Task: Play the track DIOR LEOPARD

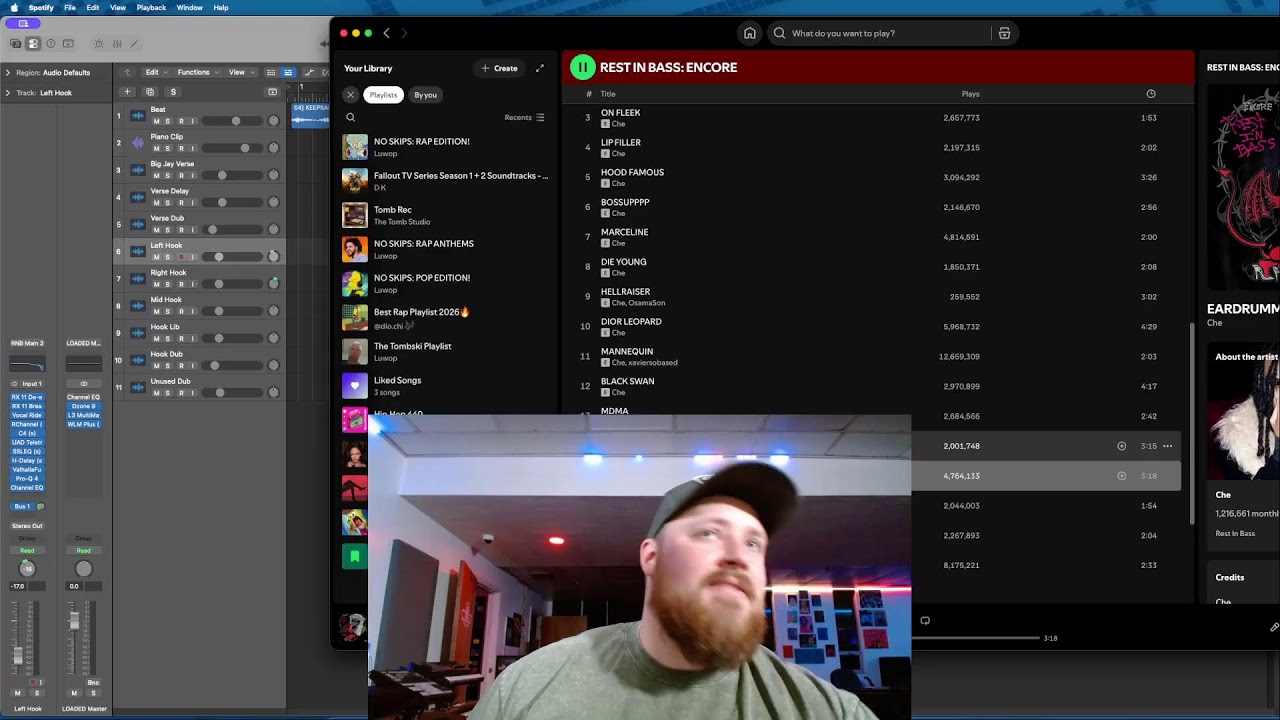Action: point(631,322)
